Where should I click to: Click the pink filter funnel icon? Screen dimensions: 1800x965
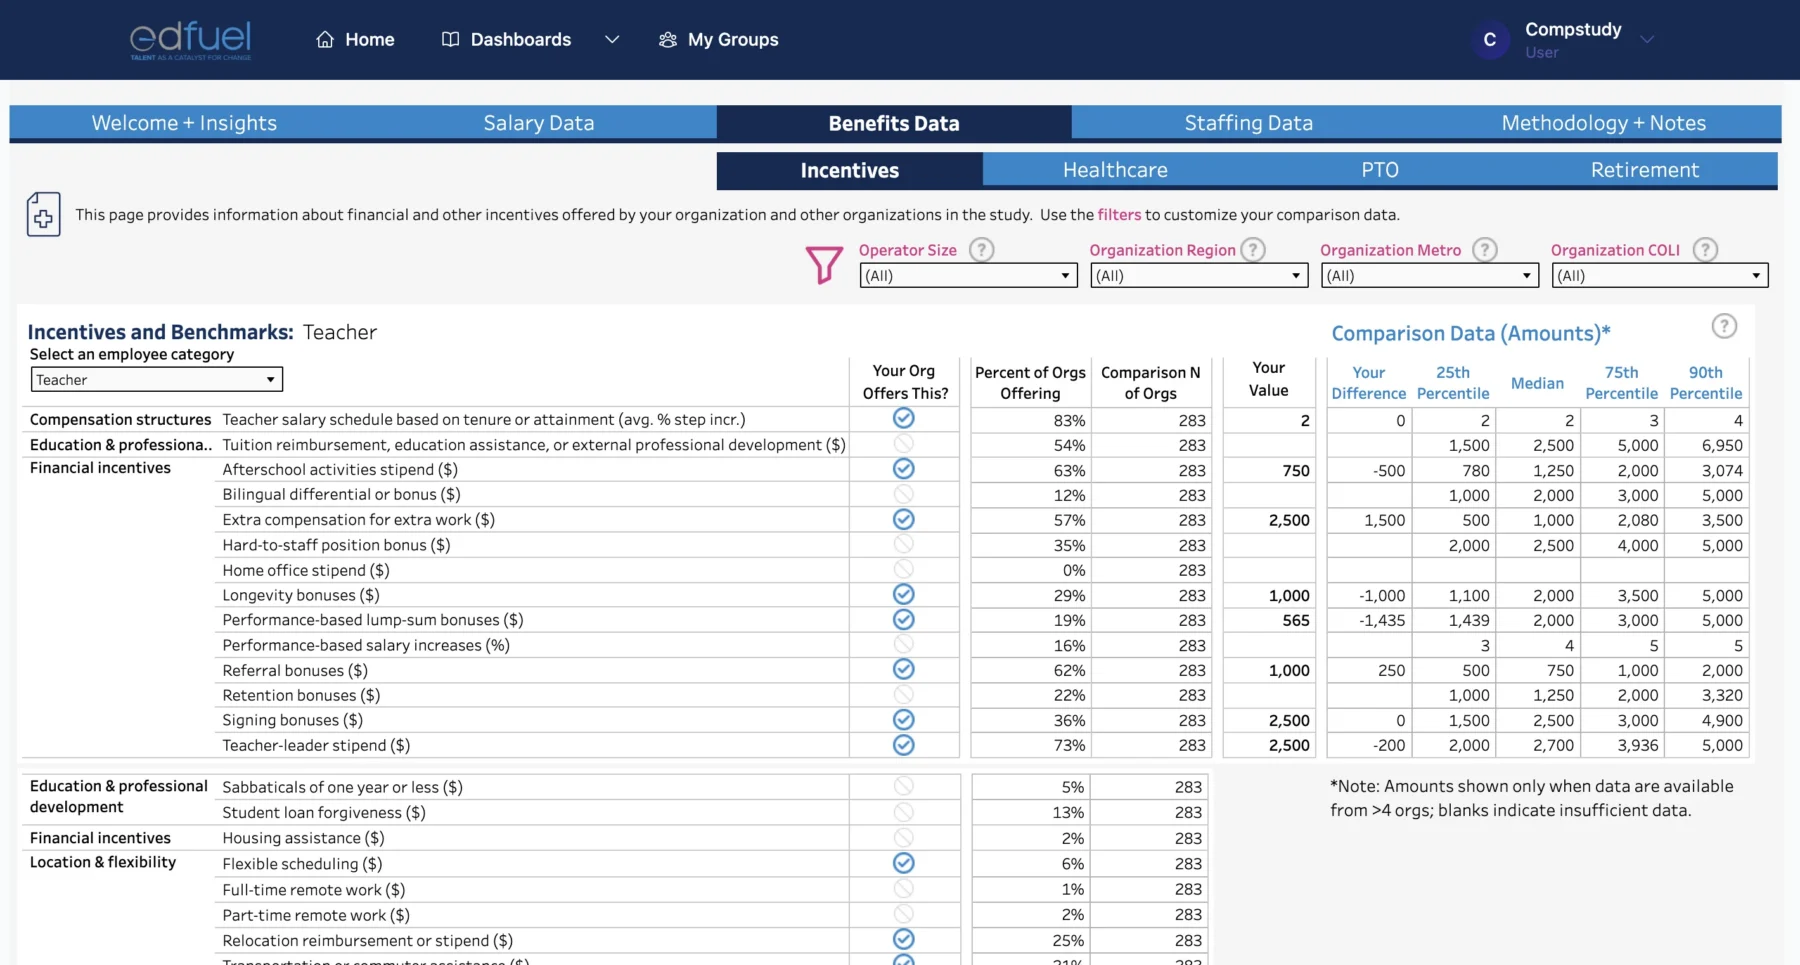[824, 265]
